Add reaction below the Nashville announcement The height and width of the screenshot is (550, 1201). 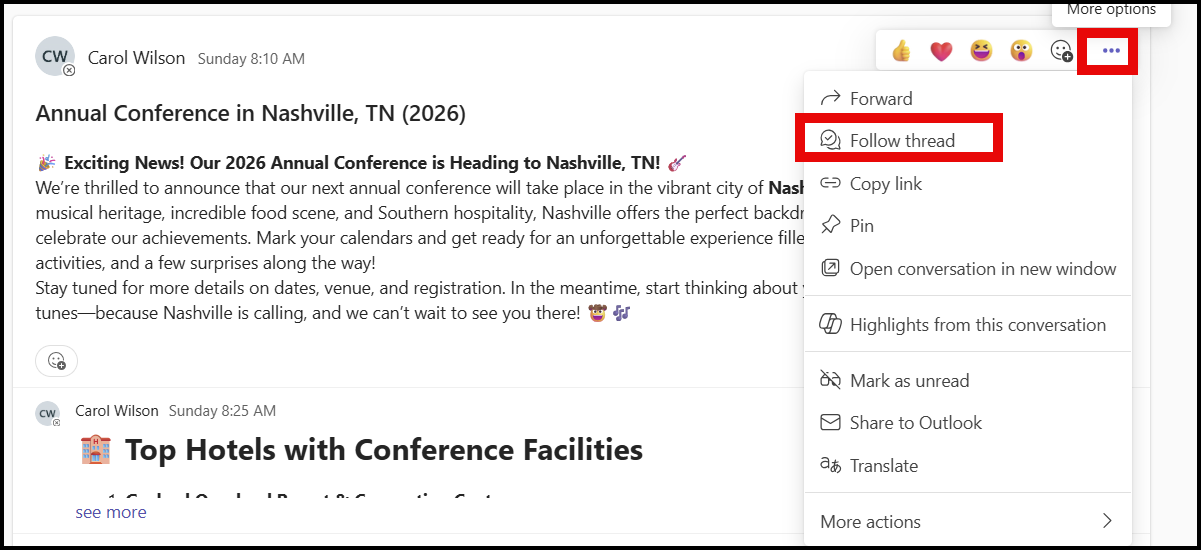57,361
